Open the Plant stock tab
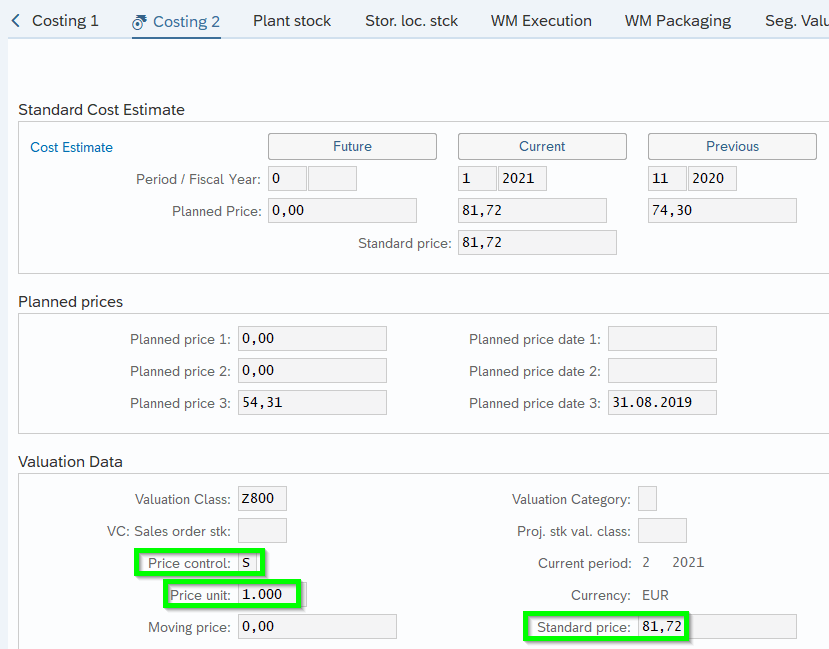 pyautogui.click(x=291, y=20)
